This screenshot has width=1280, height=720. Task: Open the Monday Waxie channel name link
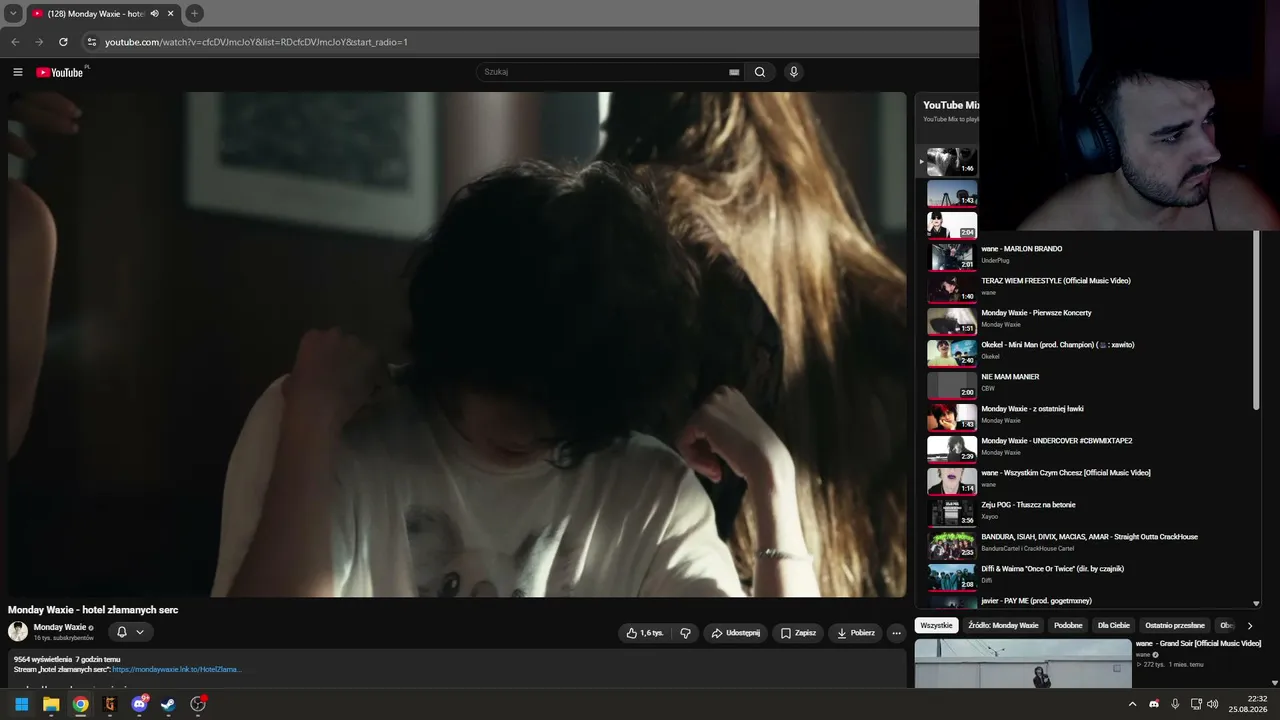[x=60, y=627]
